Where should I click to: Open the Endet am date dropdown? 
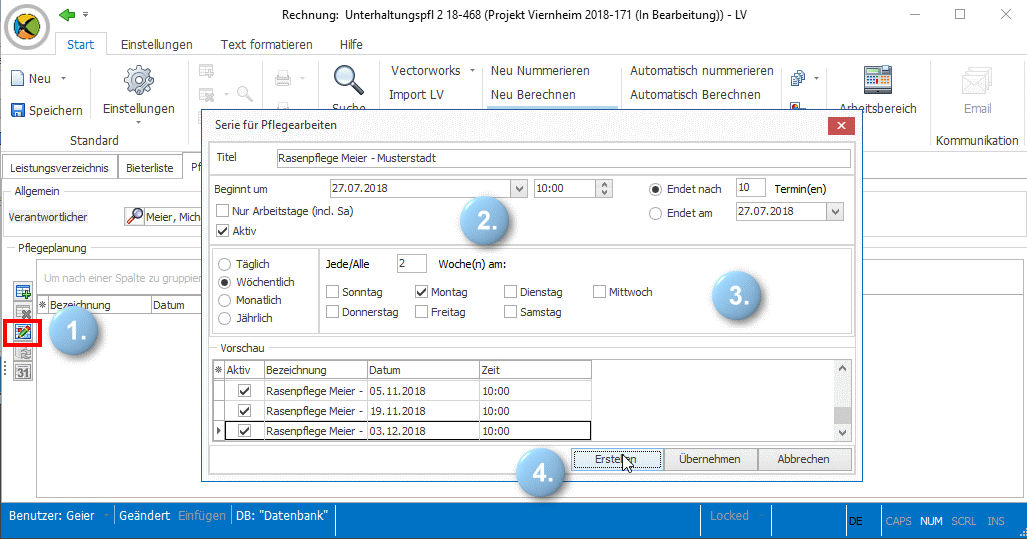pos(835,212)
